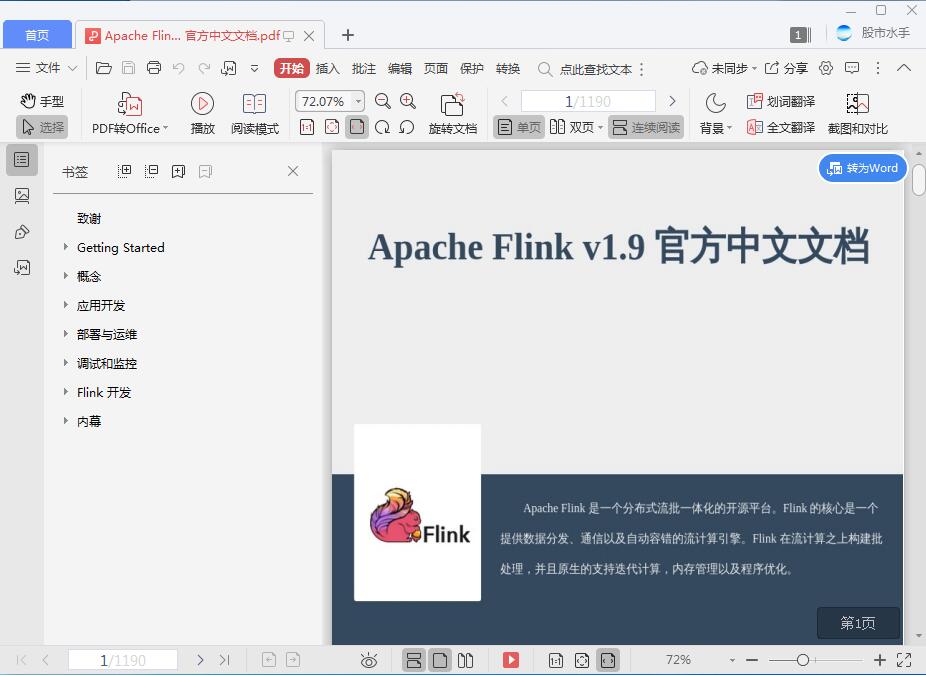Open Reading mode (阅读模式)

click(255, 114)
